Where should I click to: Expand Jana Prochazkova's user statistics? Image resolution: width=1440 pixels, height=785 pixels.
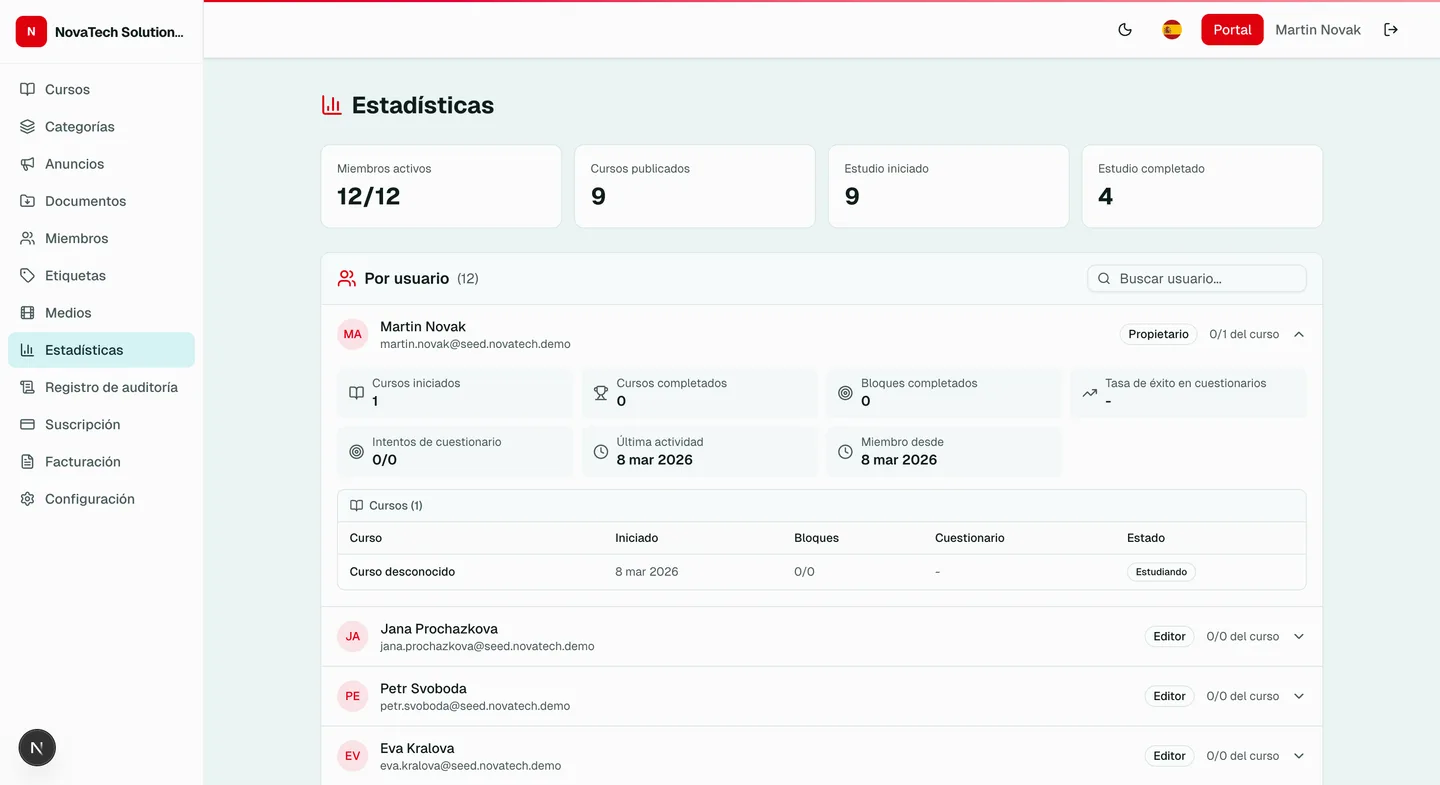(1298, 636)
